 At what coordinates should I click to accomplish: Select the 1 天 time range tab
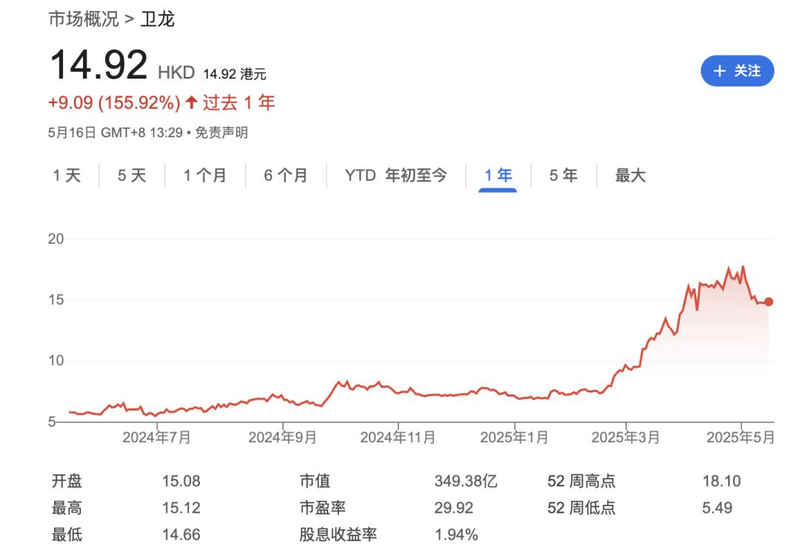click(67, 176)
